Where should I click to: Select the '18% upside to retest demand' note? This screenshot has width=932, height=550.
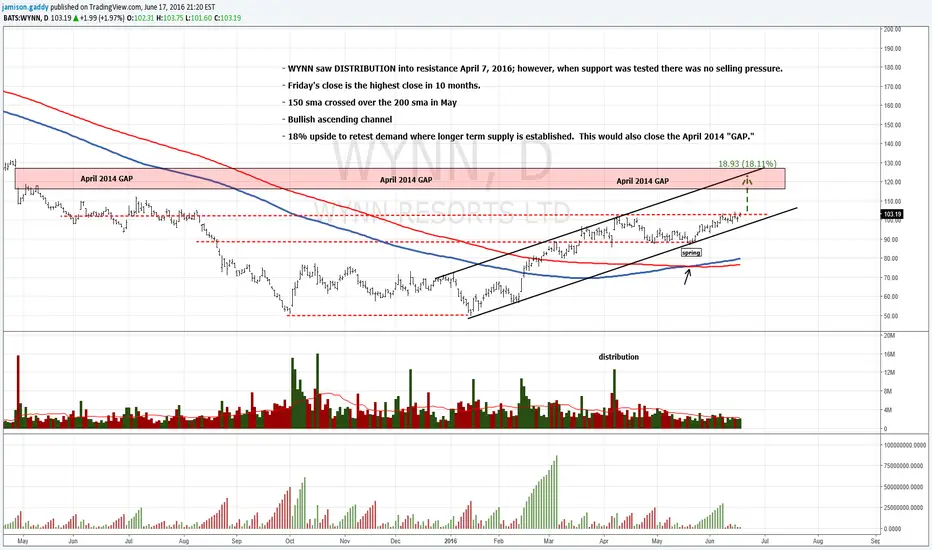(518, 136)
